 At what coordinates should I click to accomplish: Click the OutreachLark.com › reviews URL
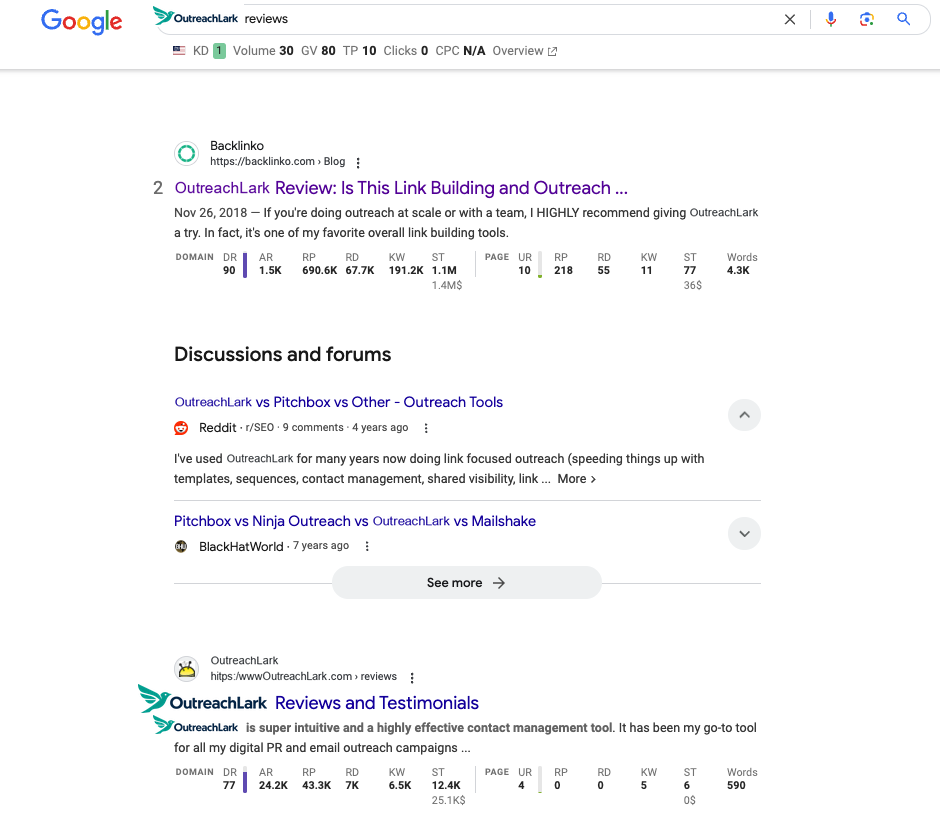(x=303, y=676)
